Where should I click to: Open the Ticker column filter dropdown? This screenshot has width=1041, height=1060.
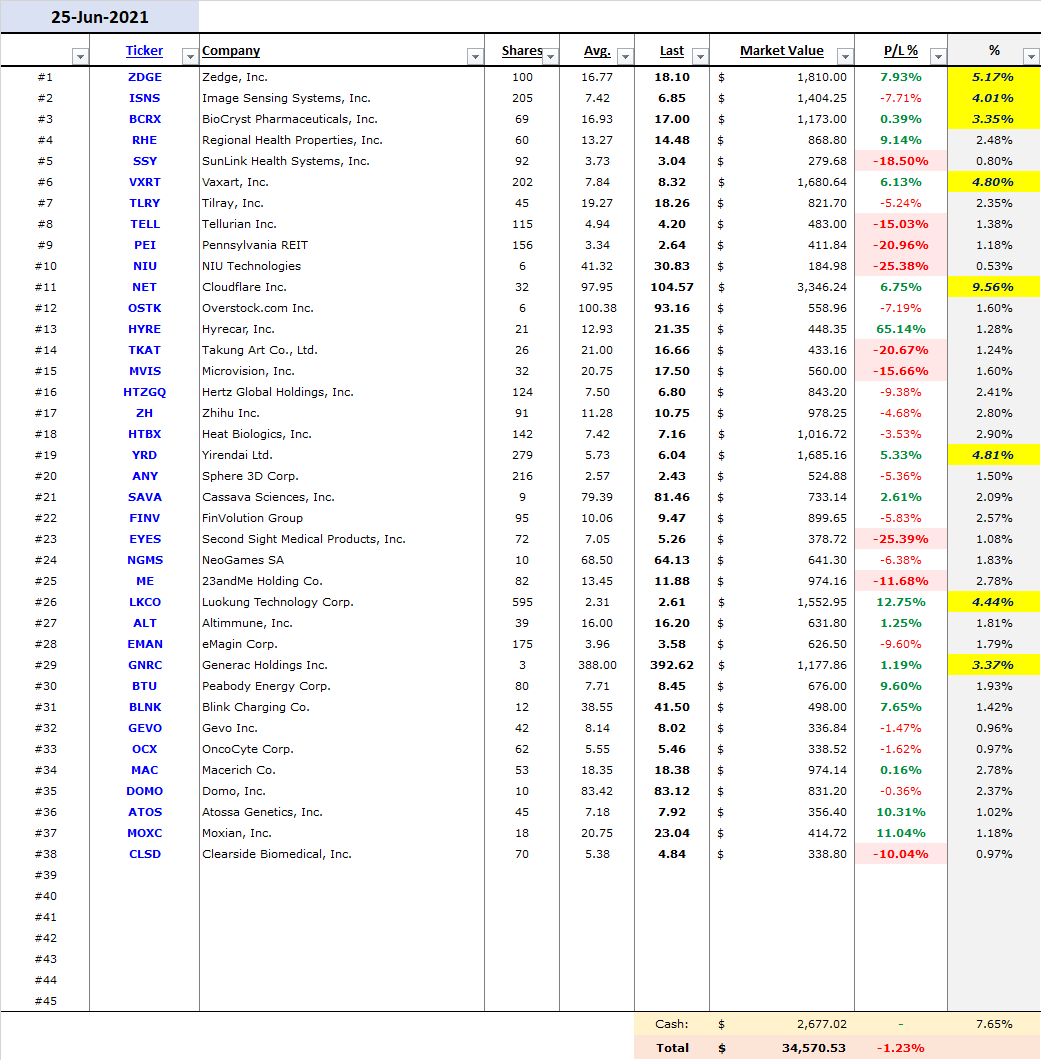point(190,57)
